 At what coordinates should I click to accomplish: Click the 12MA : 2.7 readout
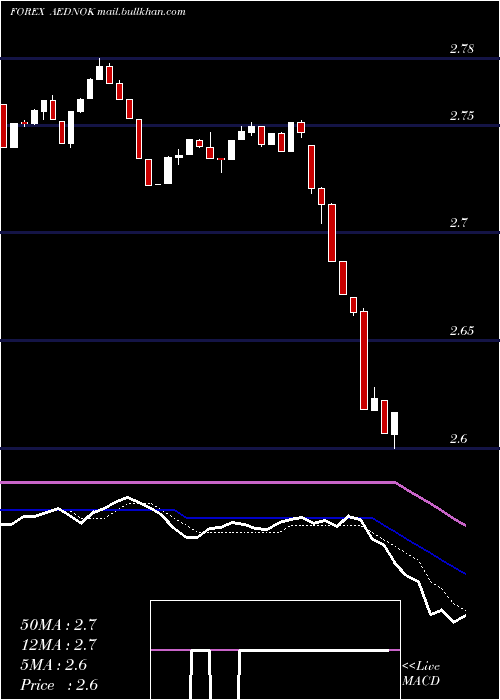pyautogui.click(x=58, y=645)
